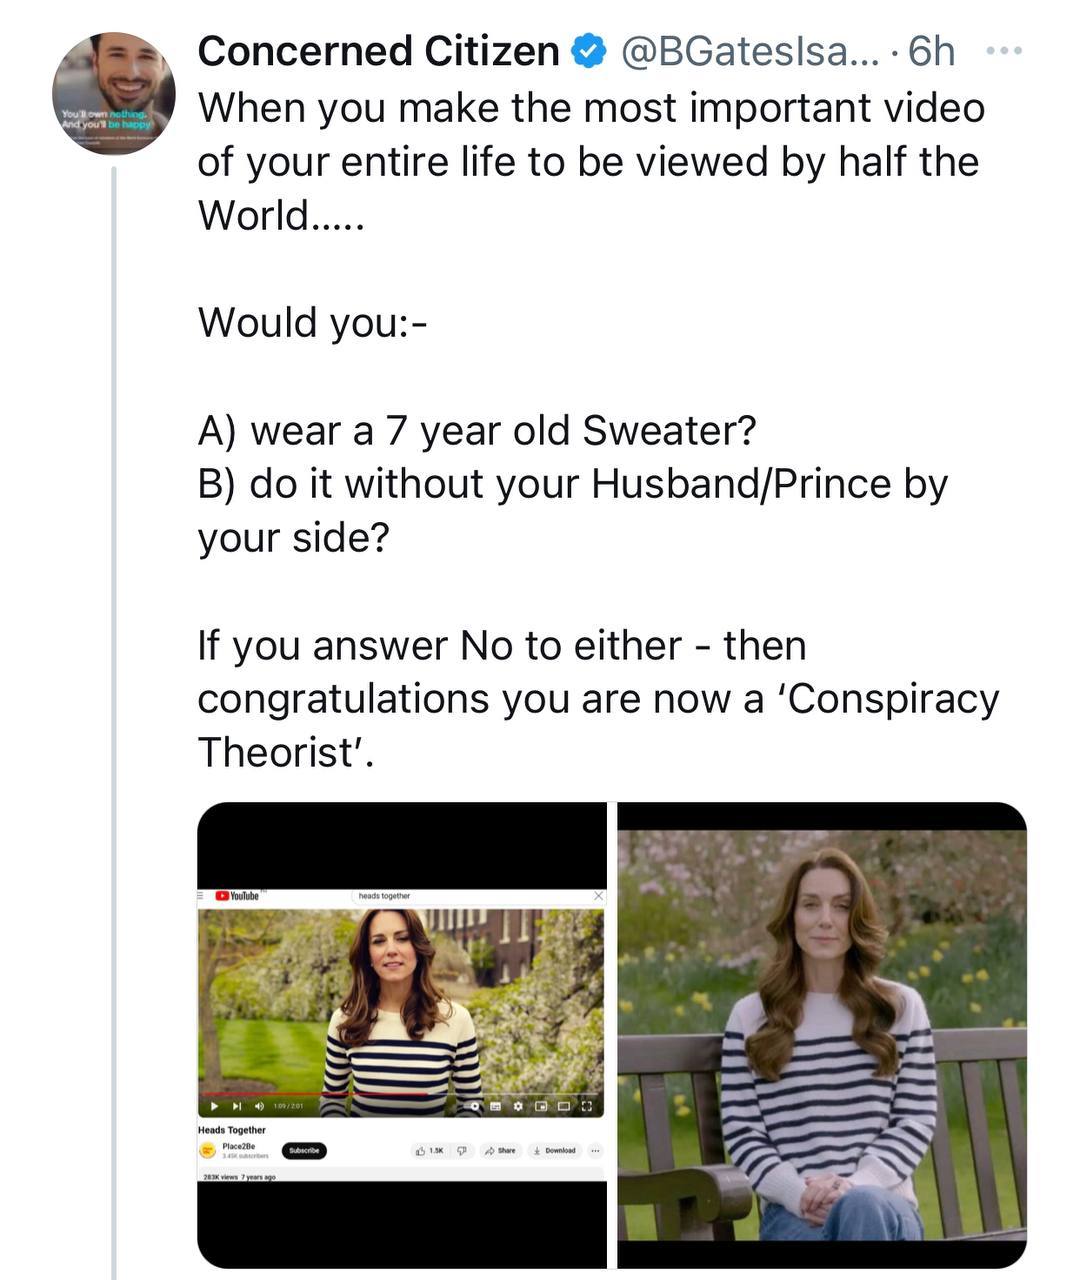Dislike the Heads Together video

pyautogui.click(x=463, y=1151)
